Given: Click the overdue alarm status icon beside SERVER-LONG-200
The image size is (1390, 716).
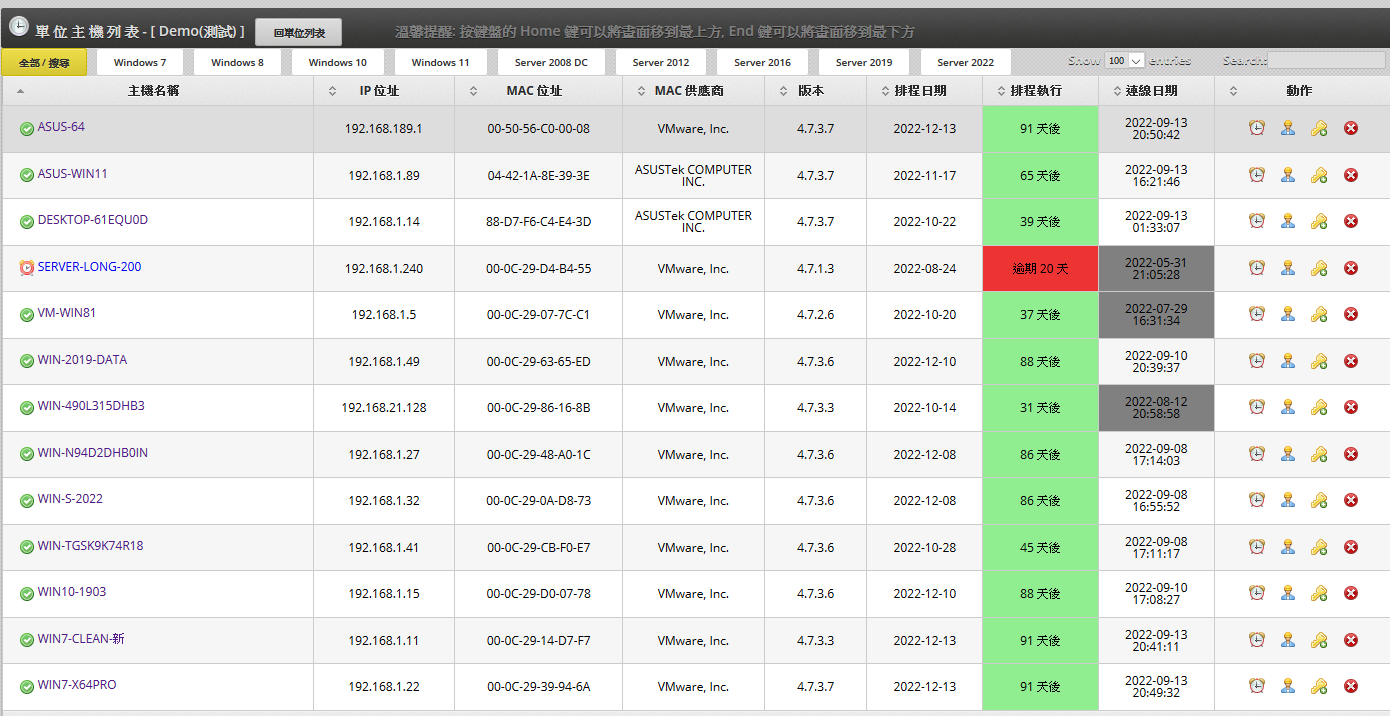Looking at the screenshot, I should click(27, 268).
